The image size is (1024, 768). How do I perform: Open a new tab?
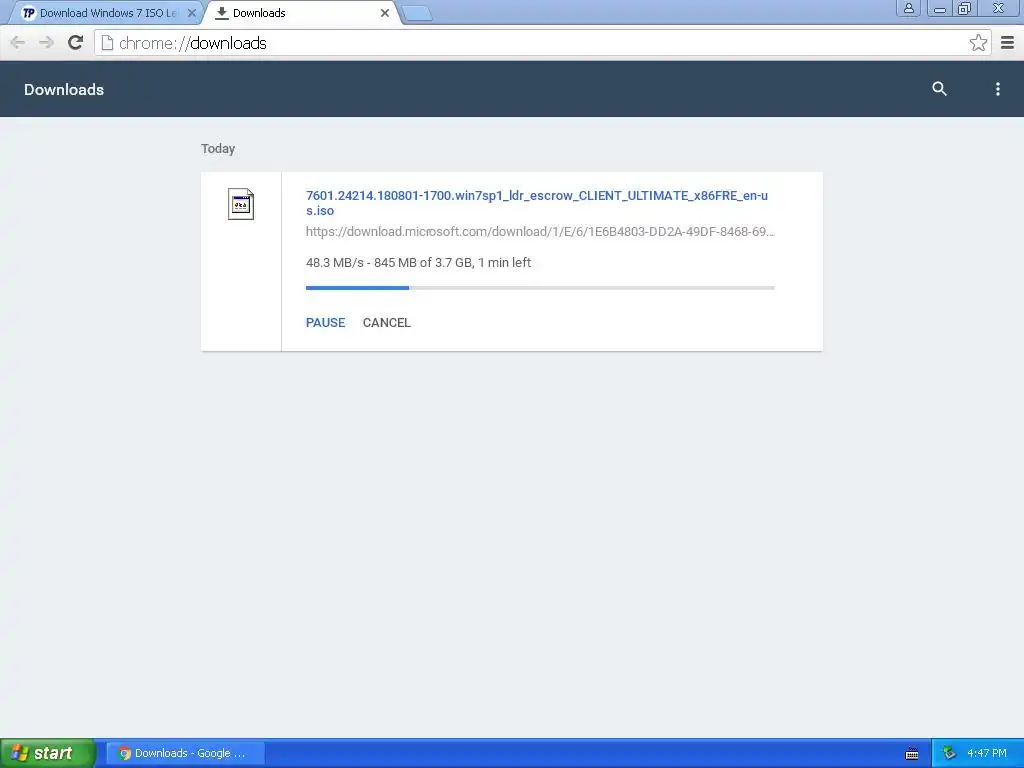tap(417, 13)
